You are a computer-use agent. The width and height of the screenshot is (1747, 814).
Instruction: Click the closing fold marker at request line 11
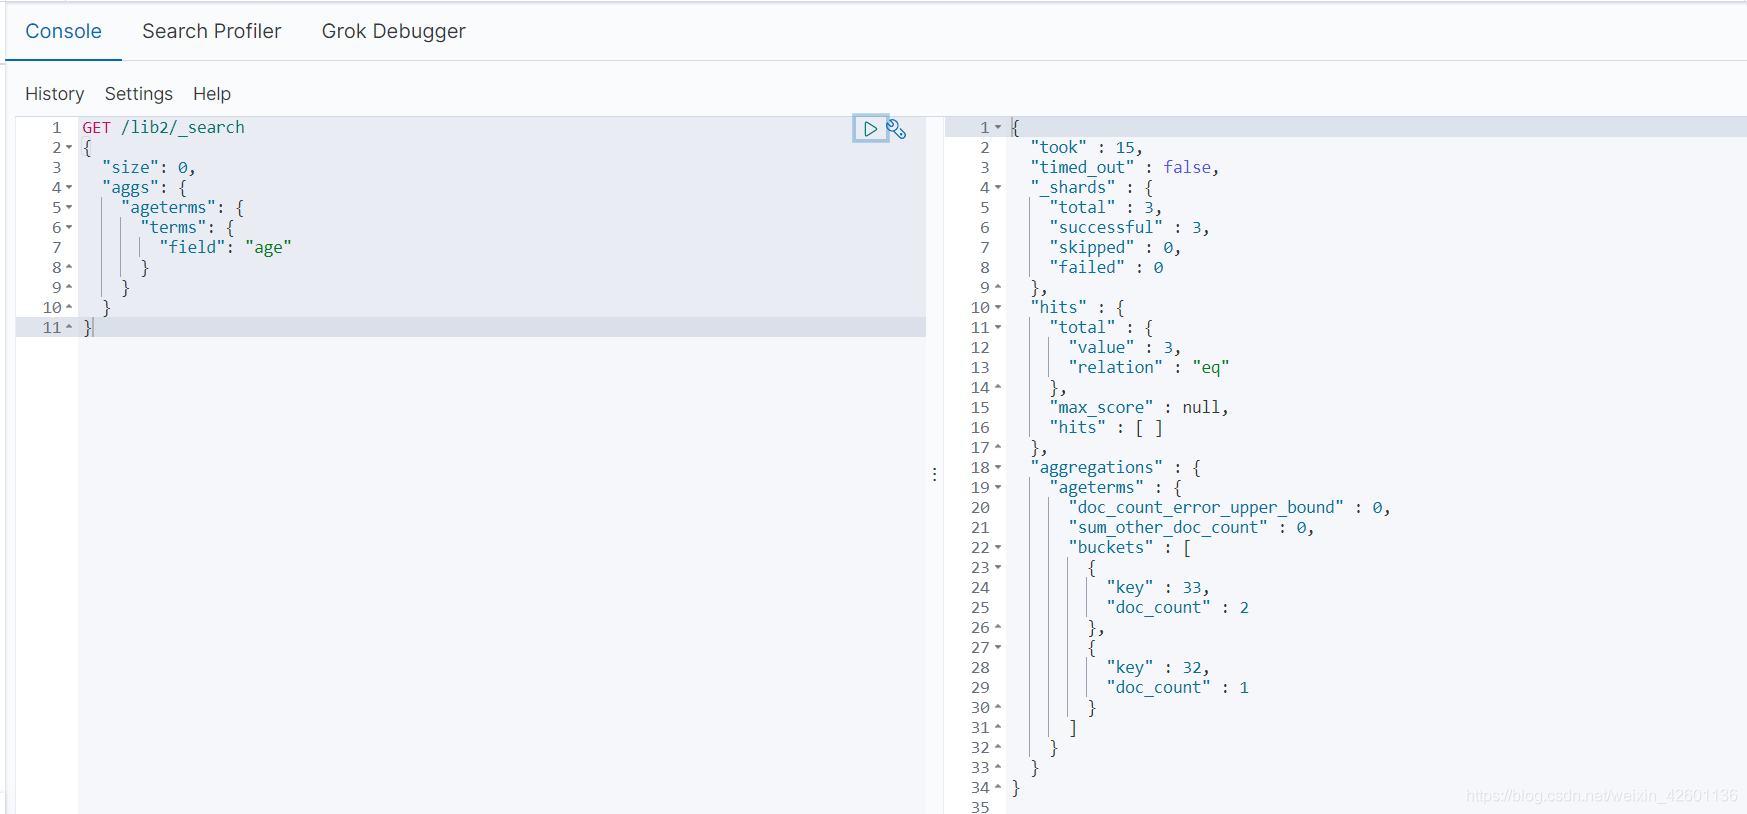69,327
